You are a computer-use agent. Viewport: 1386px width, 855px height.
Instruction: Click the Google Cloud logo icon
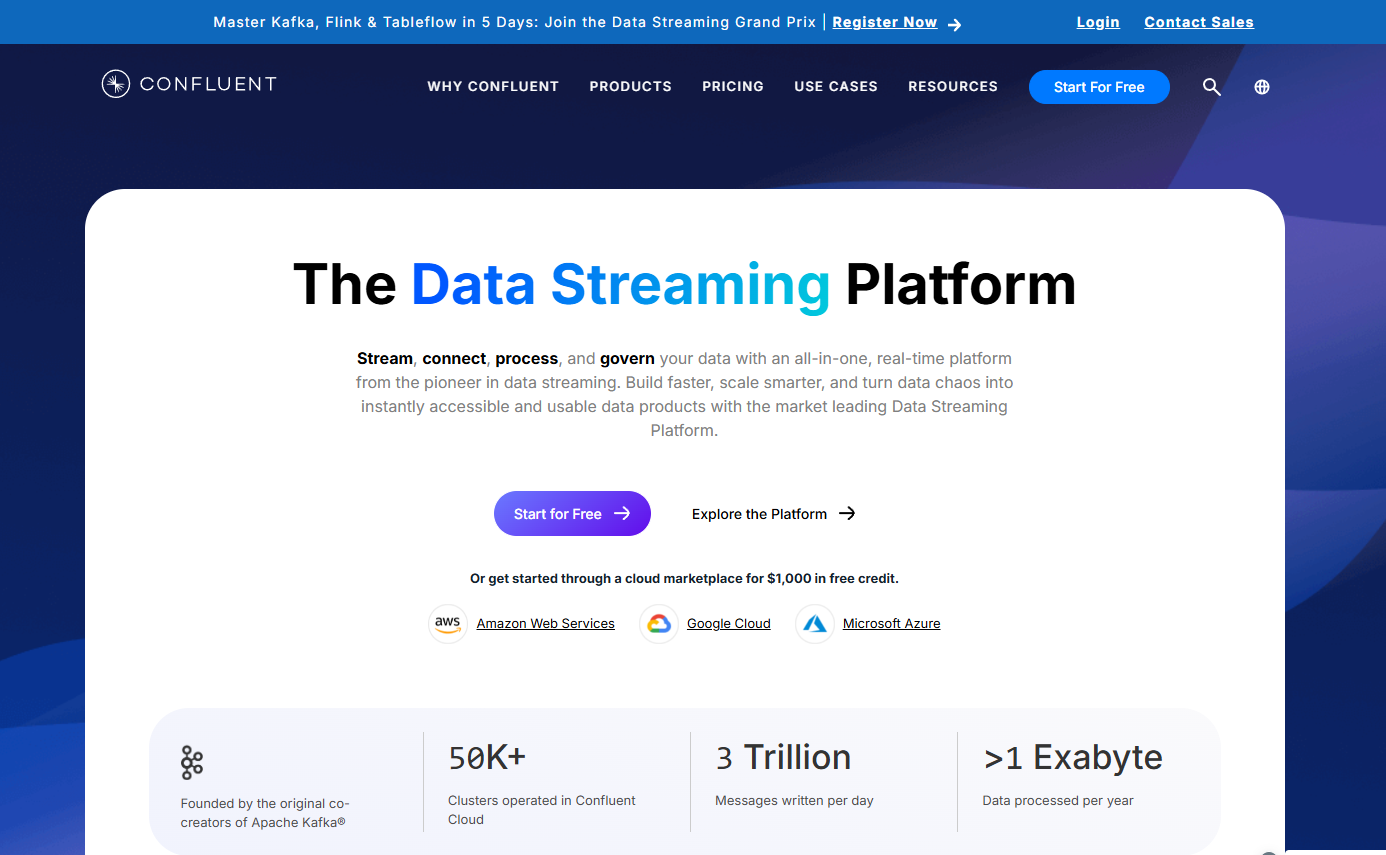coord(658,623)
